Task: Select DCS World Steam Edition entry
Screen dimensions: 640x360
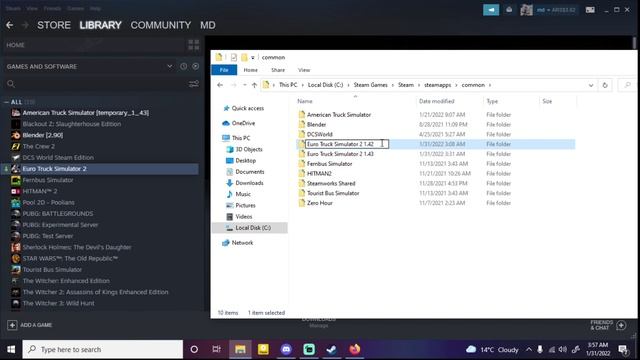Action: (x=58, y=158)
